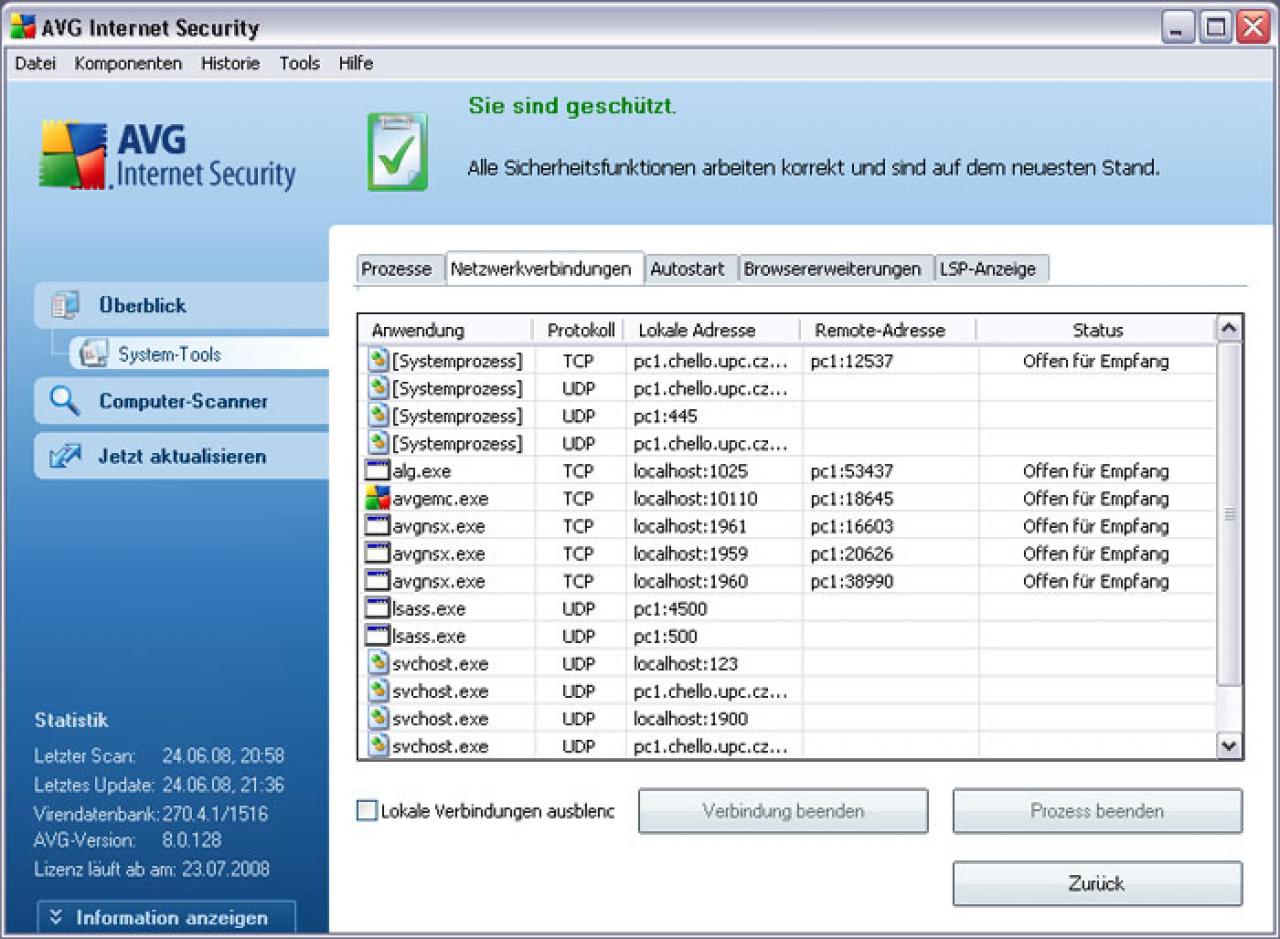The width and height of the screenshot is (1280, 939).
Task: Click the Computer-Scanner magnifier icon
Action: 65,401
